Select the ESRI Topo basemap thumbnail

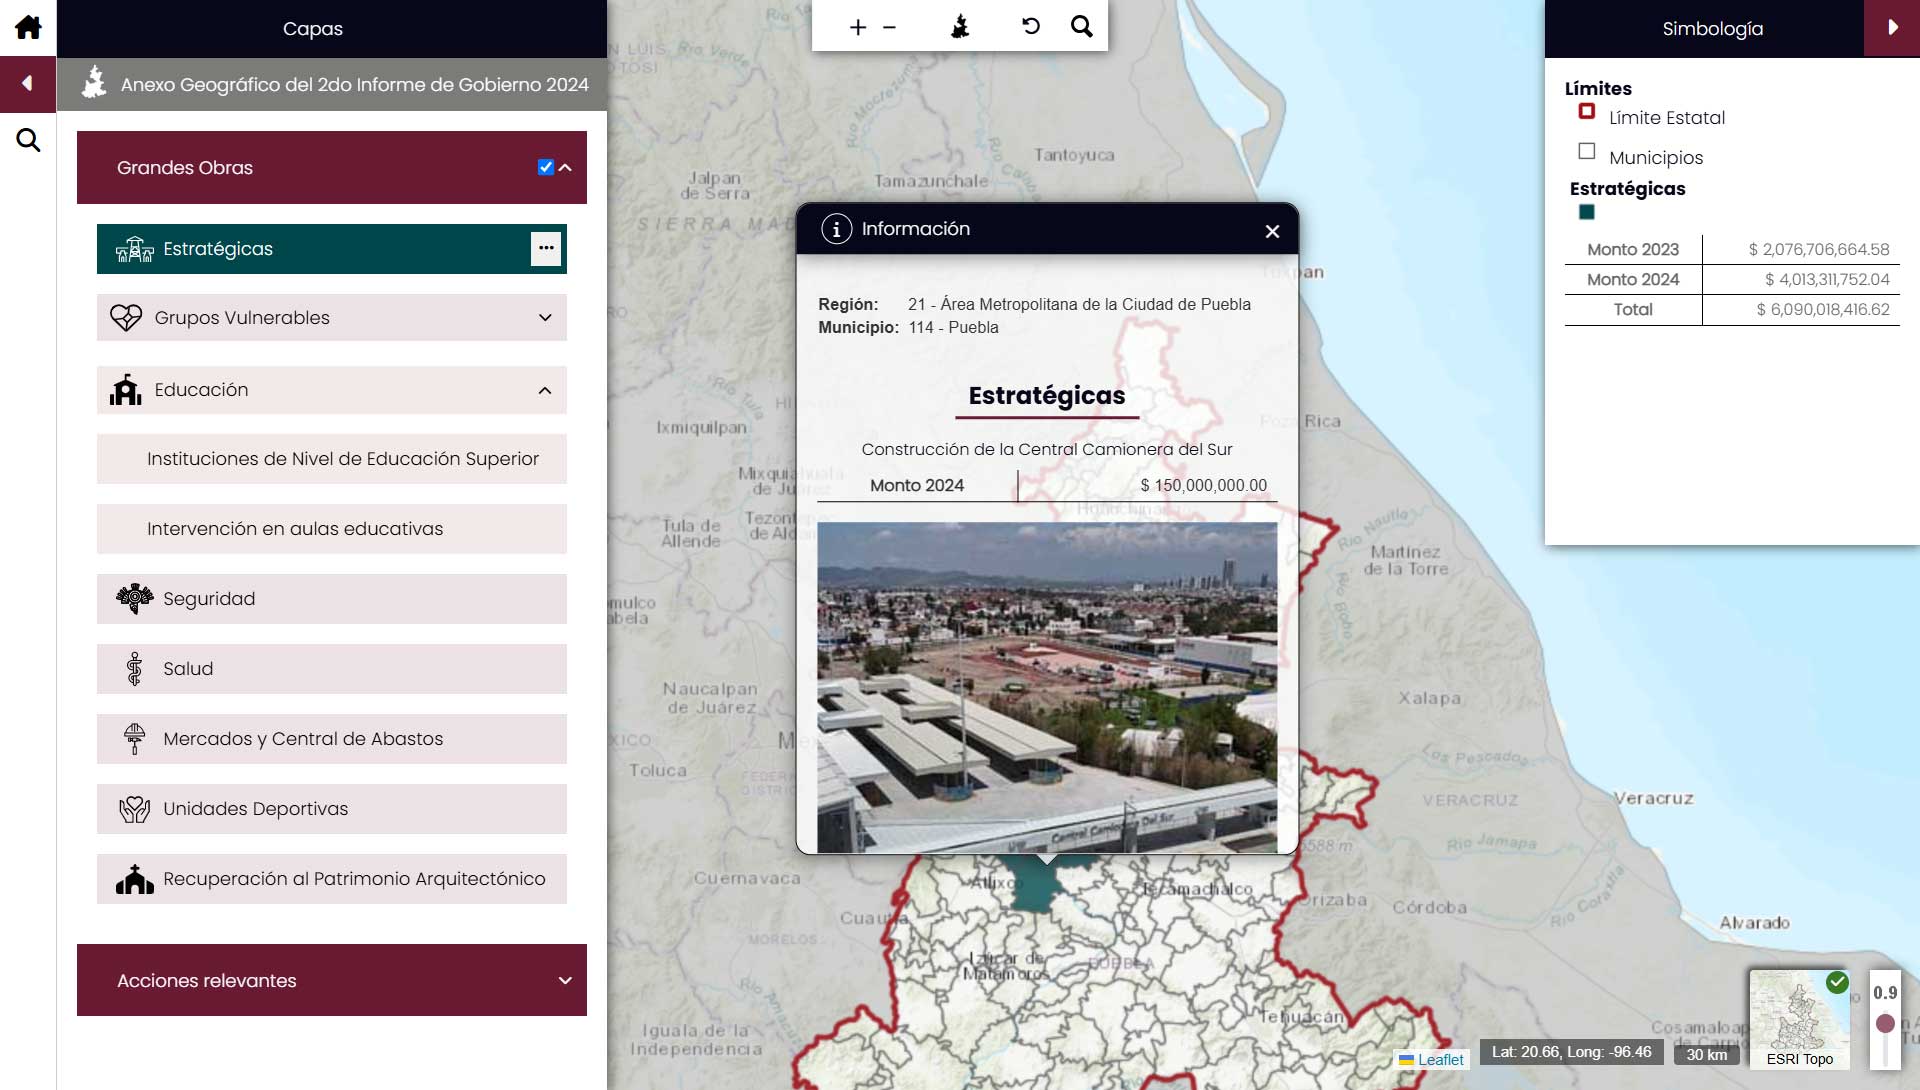click(1799, 1019)
